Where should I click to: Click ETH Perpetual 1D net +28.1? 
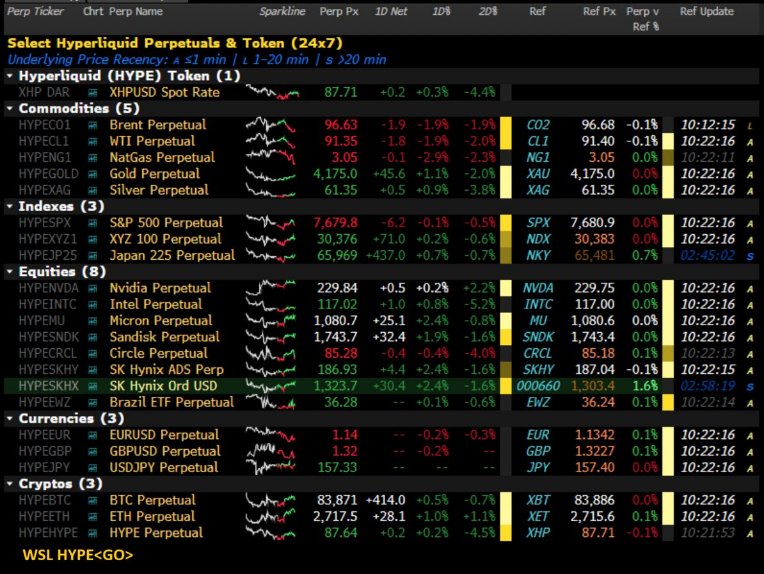pos(389,517)
